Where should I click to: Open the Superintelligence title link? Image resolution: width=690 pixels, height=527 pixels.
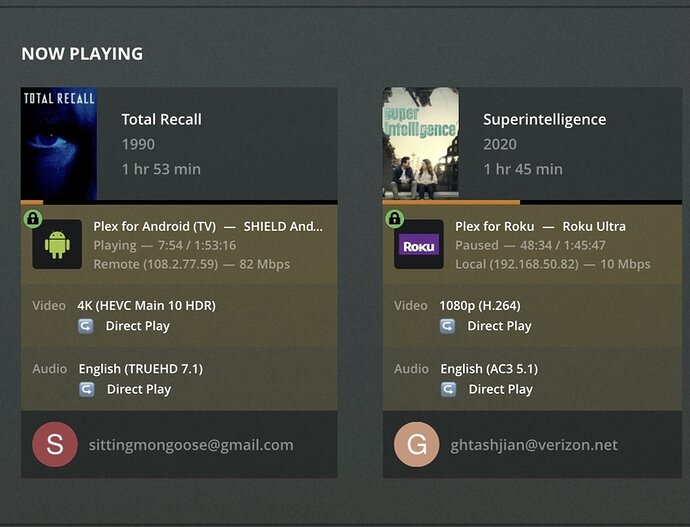[544, 119]
